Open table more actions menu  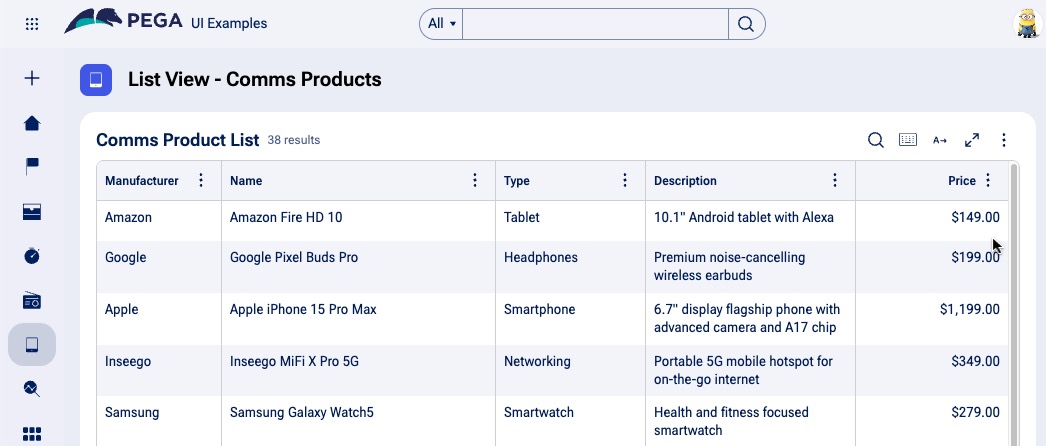(1004, 140)
